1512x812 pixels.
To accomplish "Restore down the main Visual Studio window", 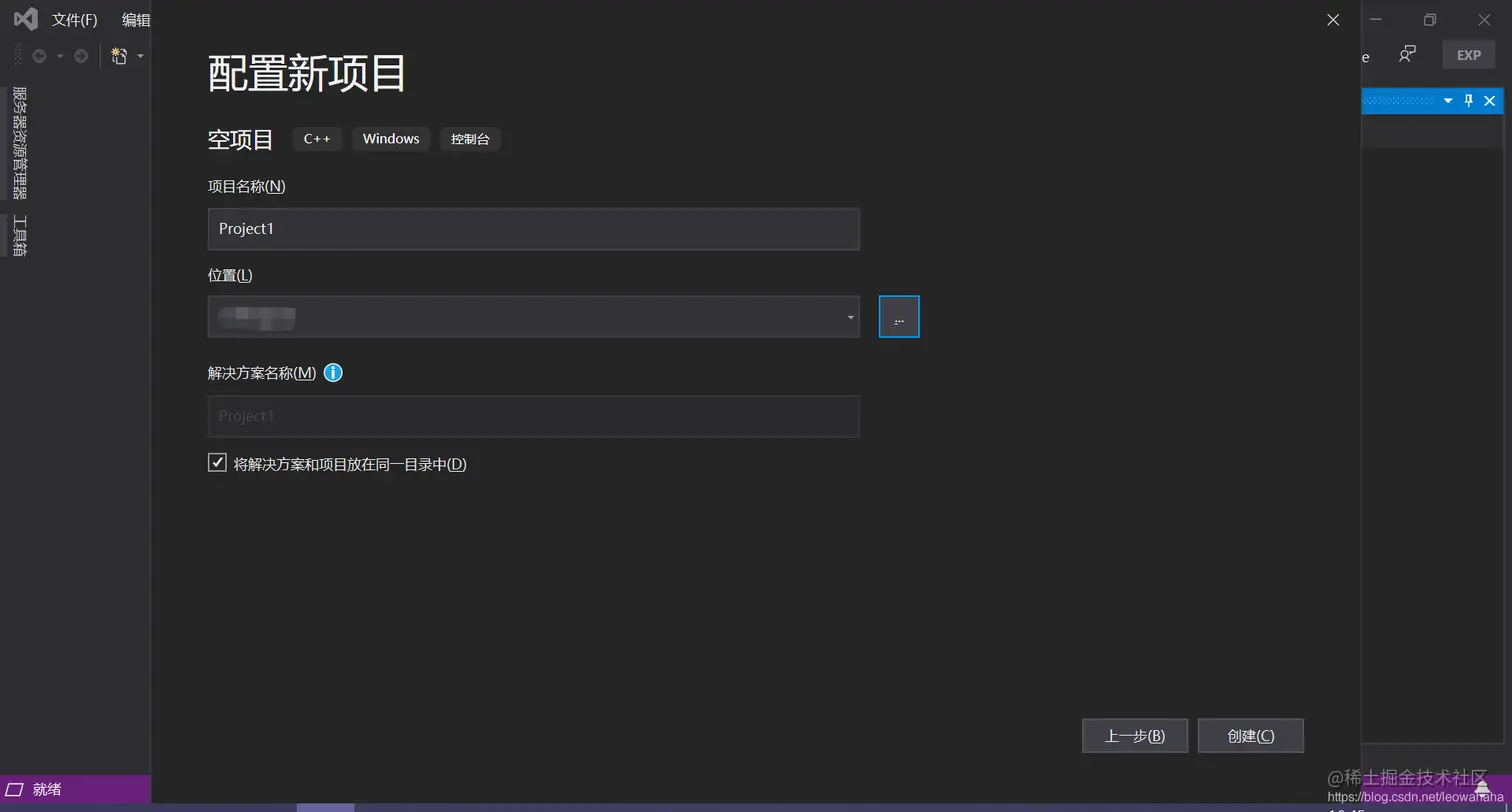I will pos(1430,20).
